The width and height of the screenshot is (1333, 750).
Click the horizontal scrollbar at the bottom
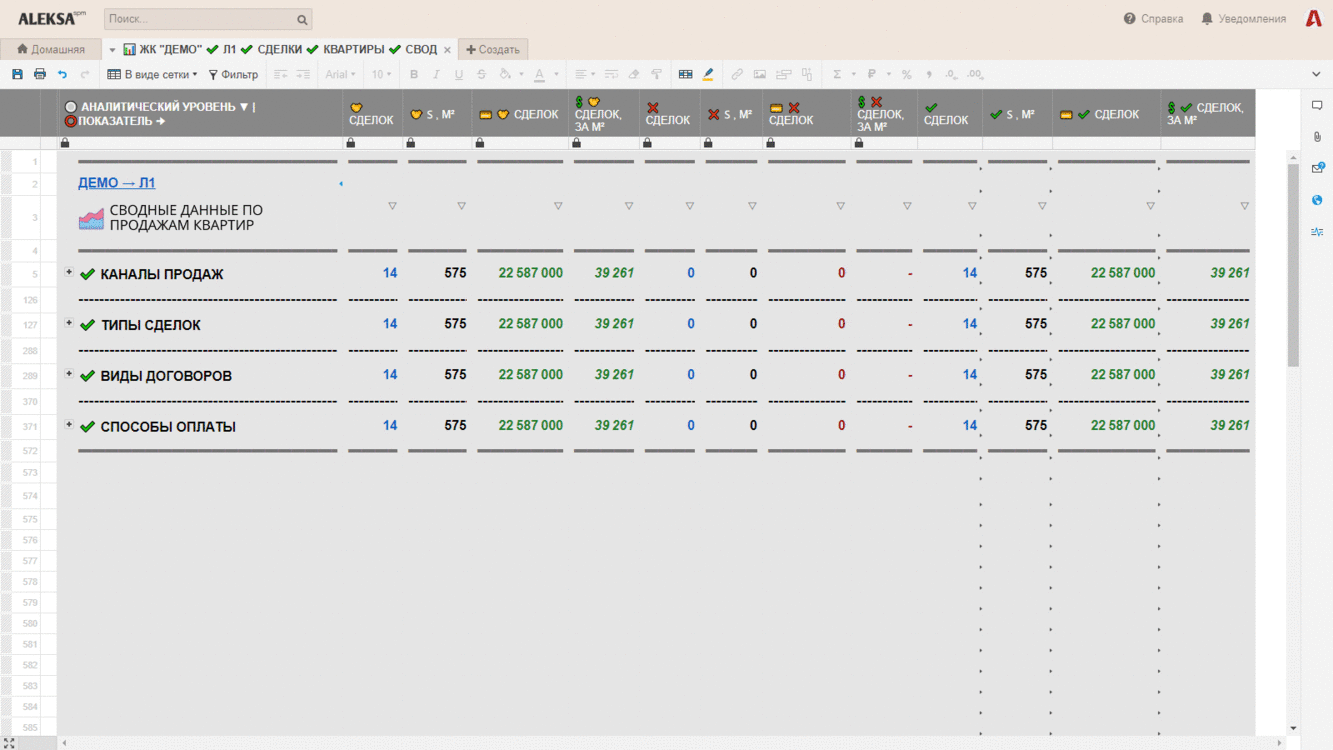671,743
